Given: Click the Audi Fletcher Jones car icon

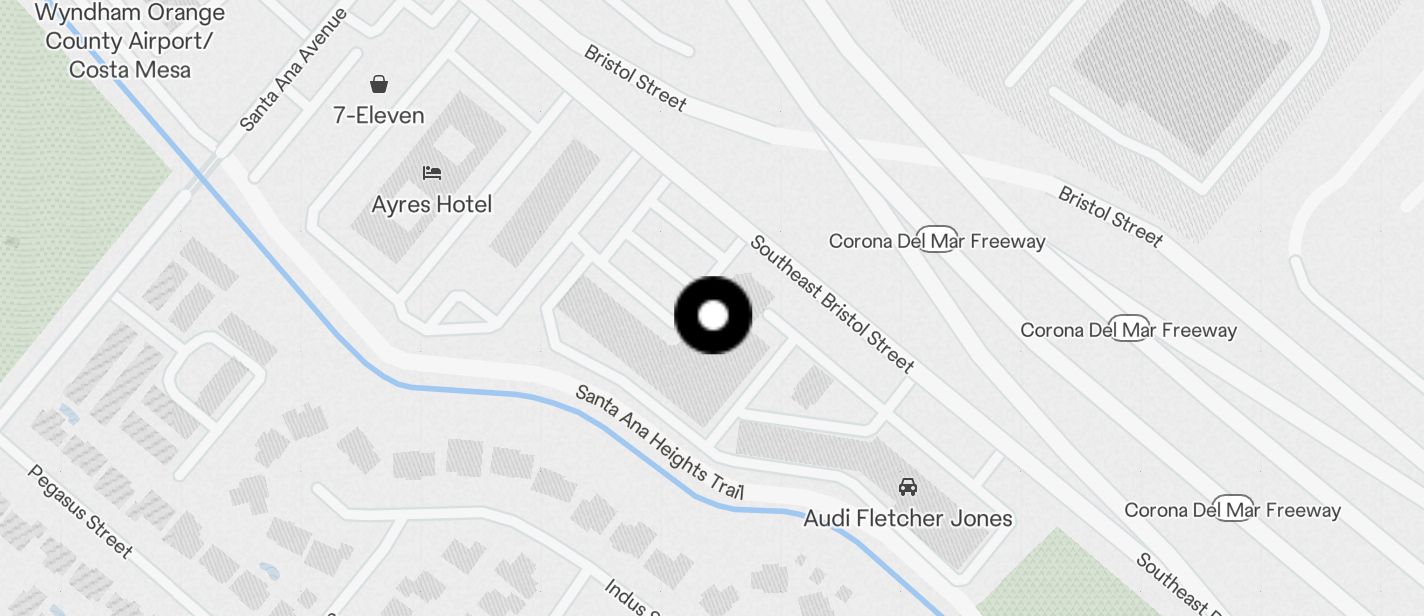Looking at the screenshot, I should pyautogui.click(x=908, y=487).
